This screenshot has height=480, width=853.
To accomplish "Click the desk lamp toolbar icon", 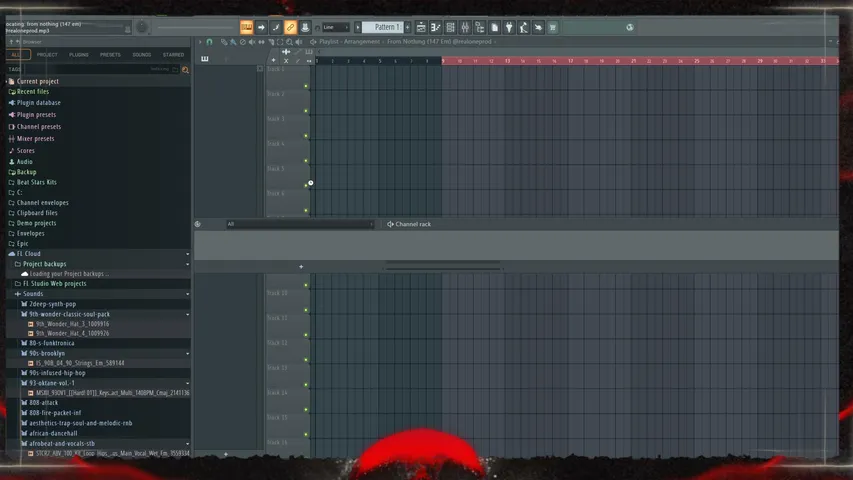I will [x=523, y=27].
